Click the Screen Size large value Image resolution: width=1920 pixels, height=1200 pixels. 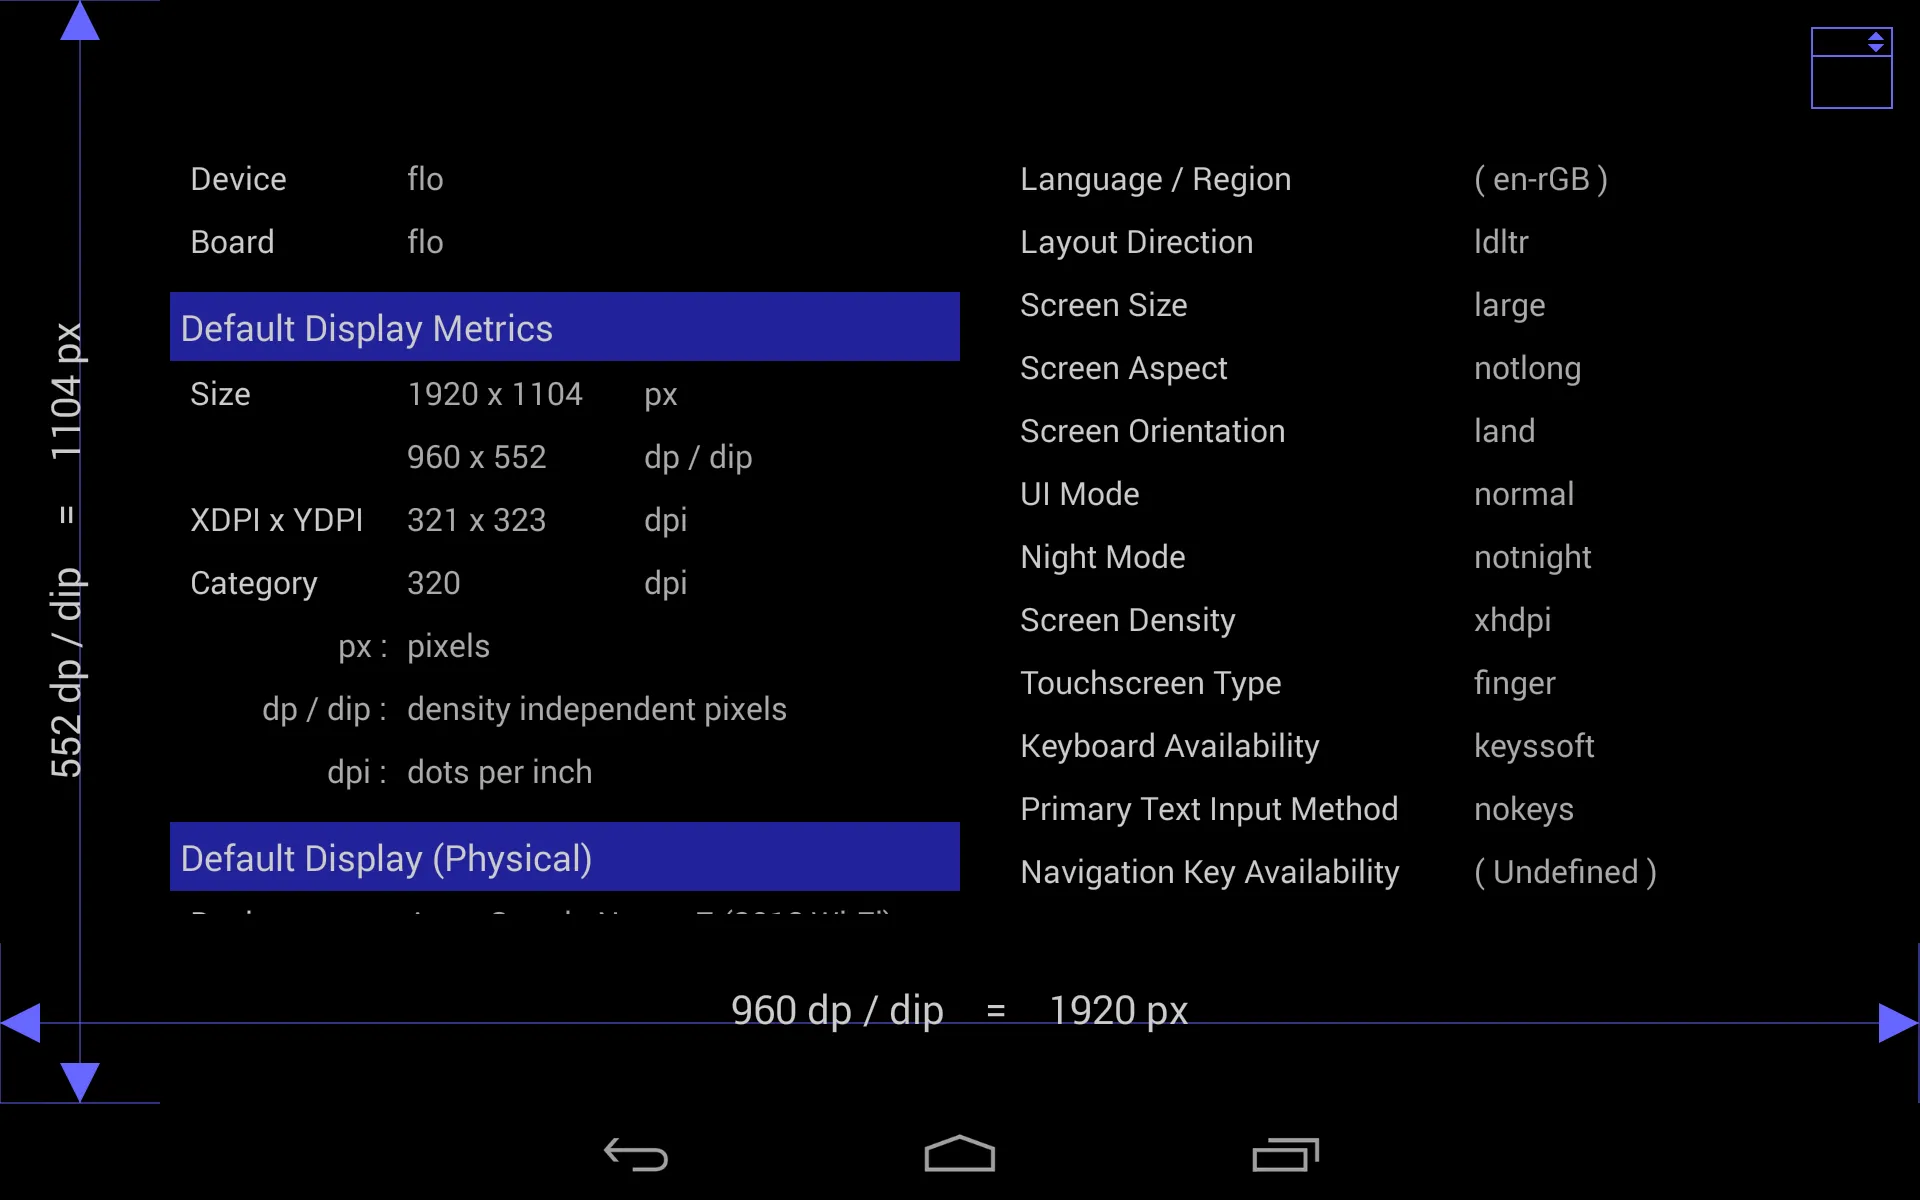pos(1509,304)
